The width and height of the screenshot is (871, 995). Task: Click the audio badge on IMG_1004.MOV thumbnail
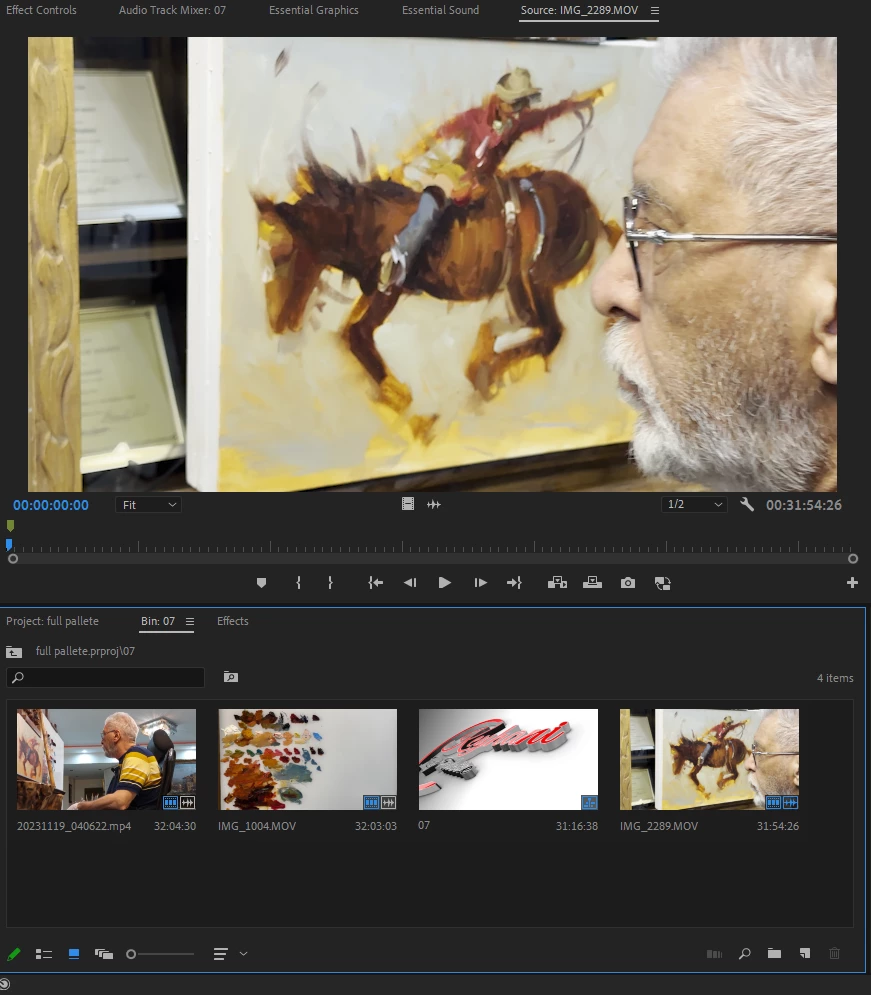click(x=388, y=802)
